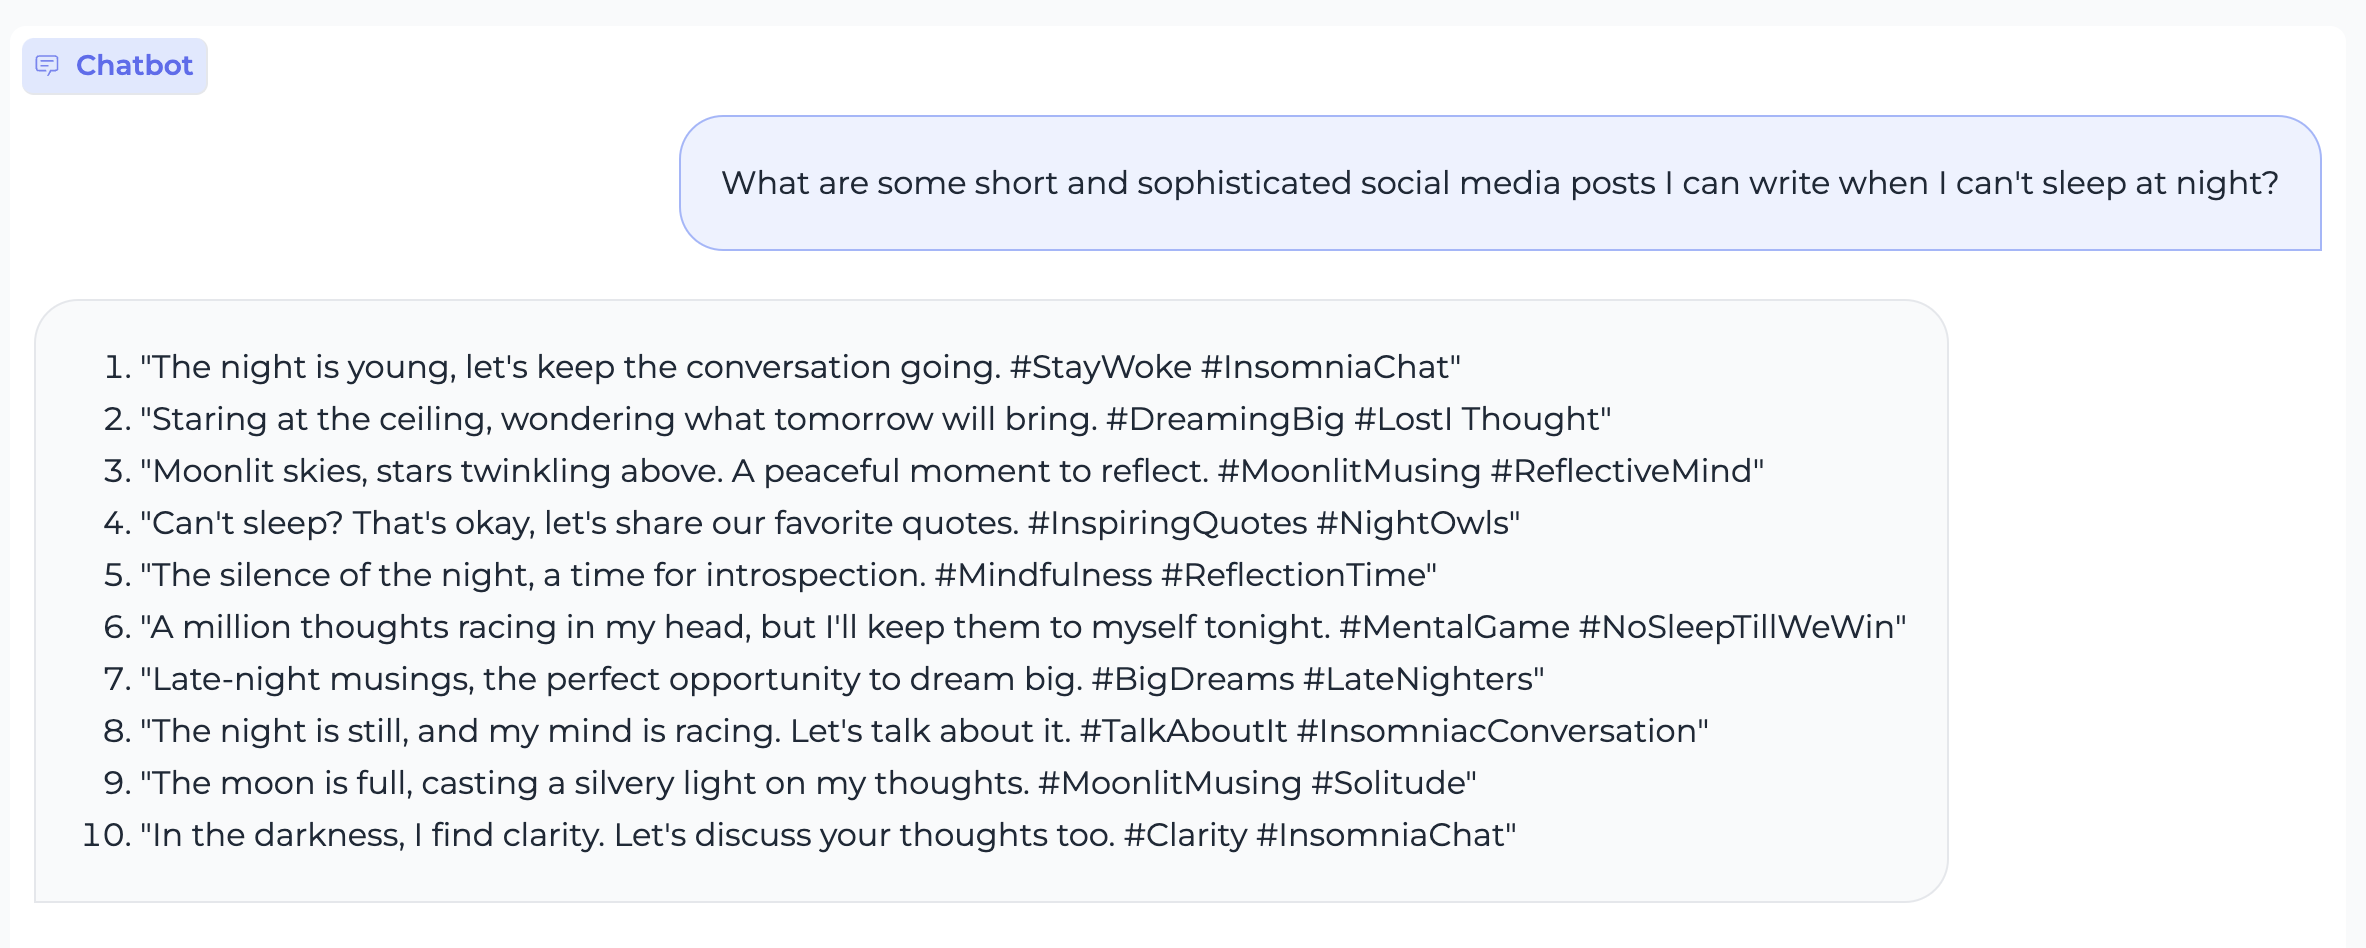Select the #TalkAboutIt hashtag
The width and height of the screenshot is (2366, 948).
pos(1184,731)
